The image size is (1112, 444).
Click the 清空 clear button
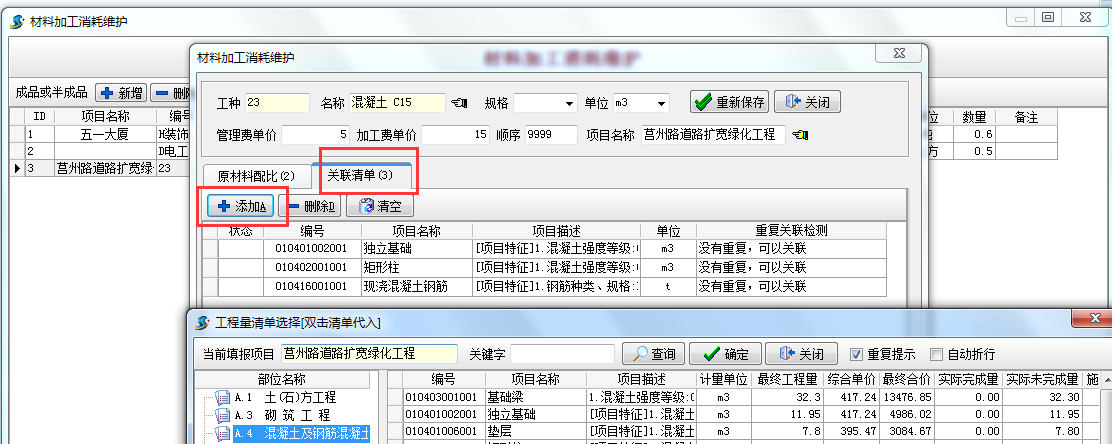(x=379, y=206)
